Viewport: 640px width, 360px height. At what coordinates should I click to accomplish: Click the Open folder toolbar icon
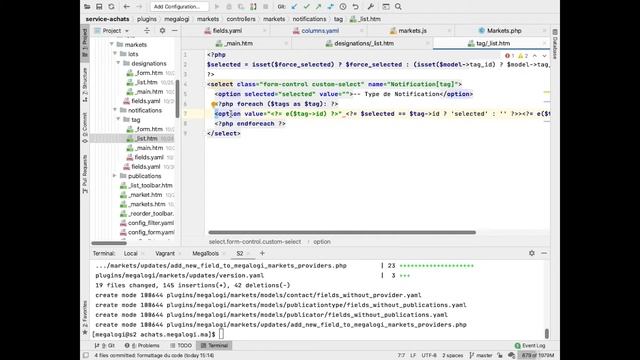click(87, 7)
